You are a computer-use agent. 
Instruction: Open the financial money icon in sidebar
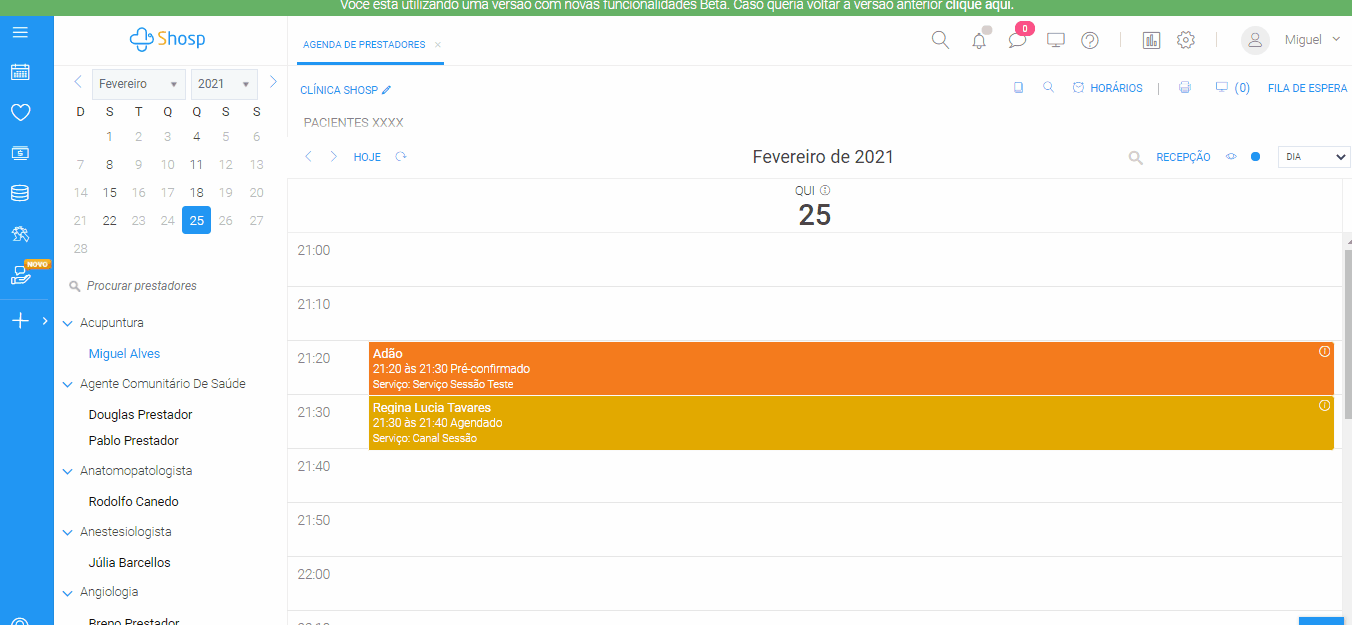click(x=20, y=153)
